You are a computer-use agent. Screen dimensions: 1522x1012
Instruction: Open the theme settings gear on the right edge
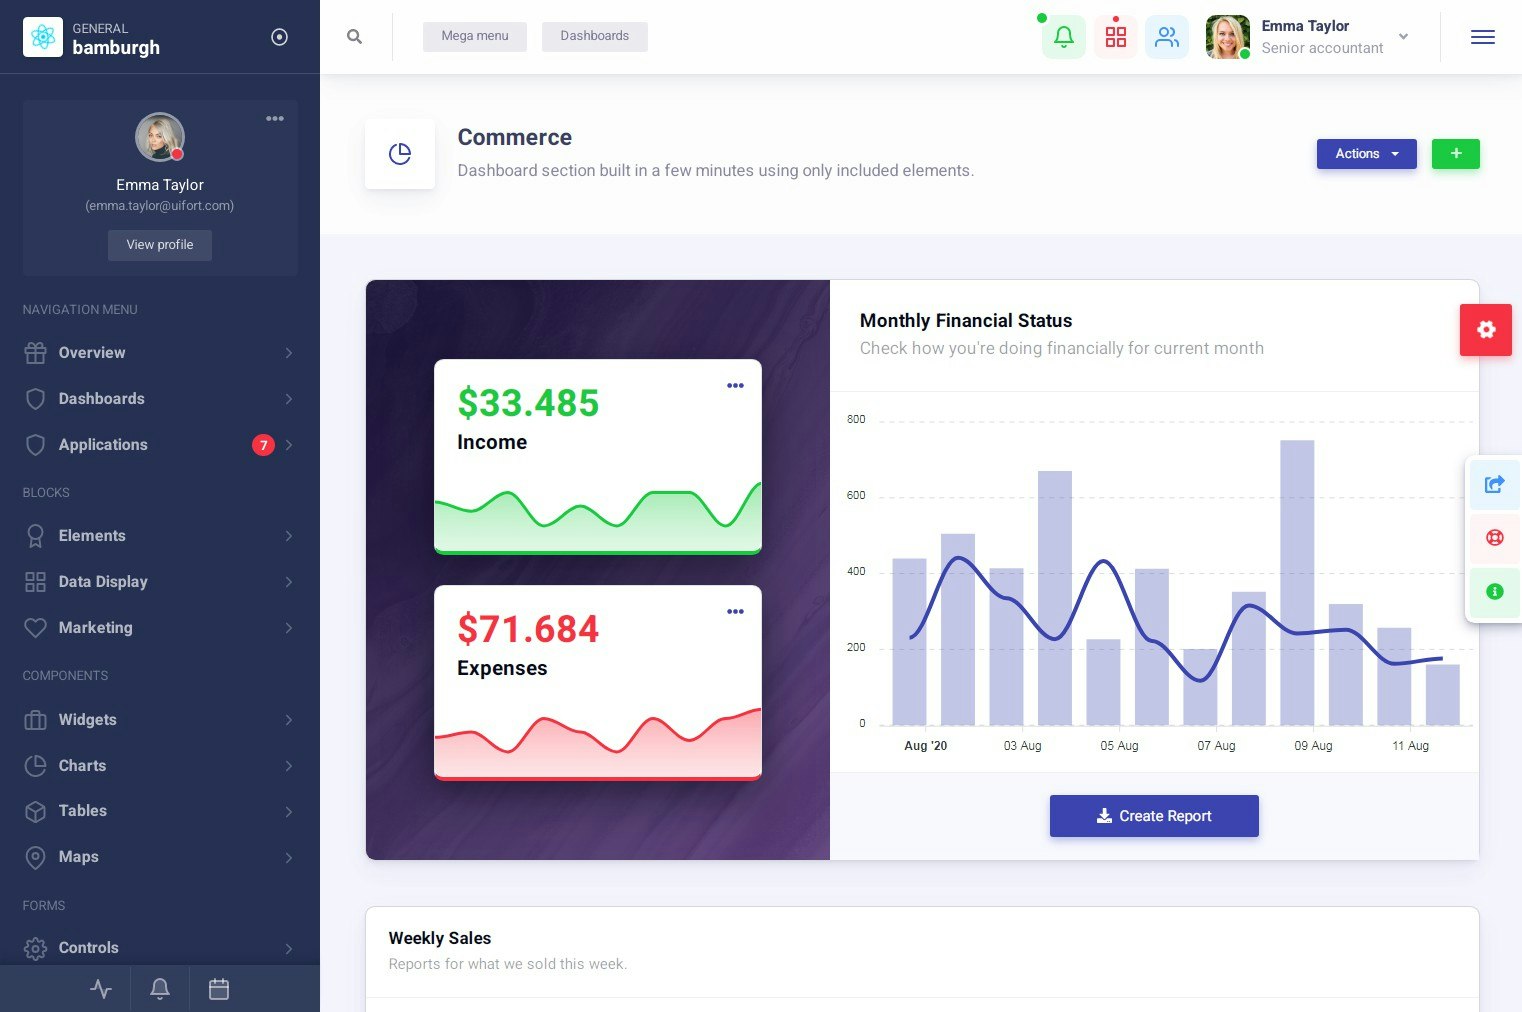pyautogui.click(x=1486, y=329)
